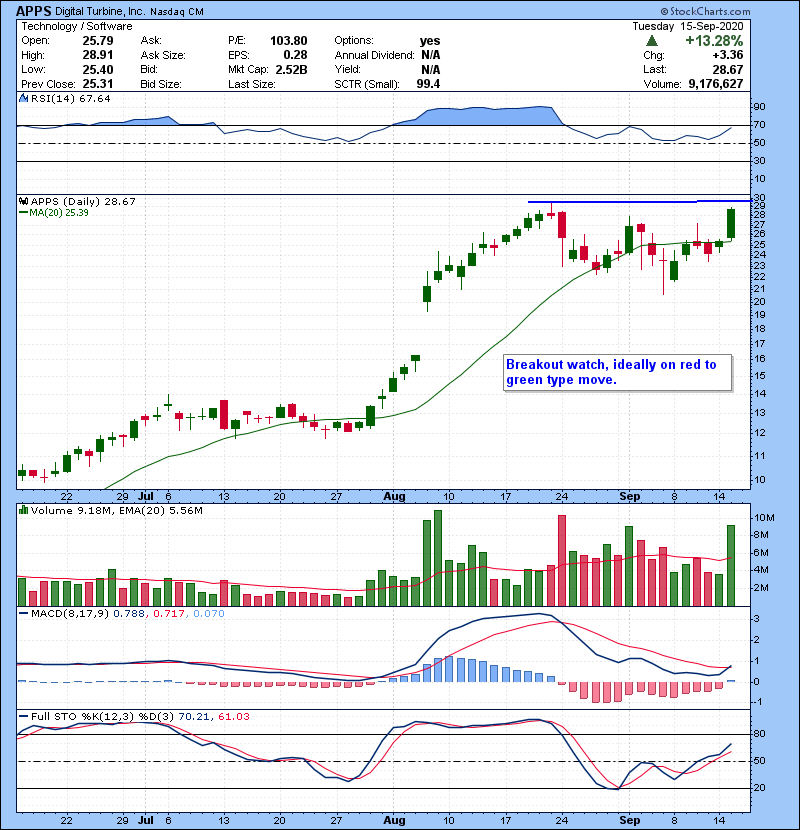Image resolution: width=800 pixels, height=830 pixels.
Task: Click the APPS ticker symbol in header
Action: click(x=34, y=11)
